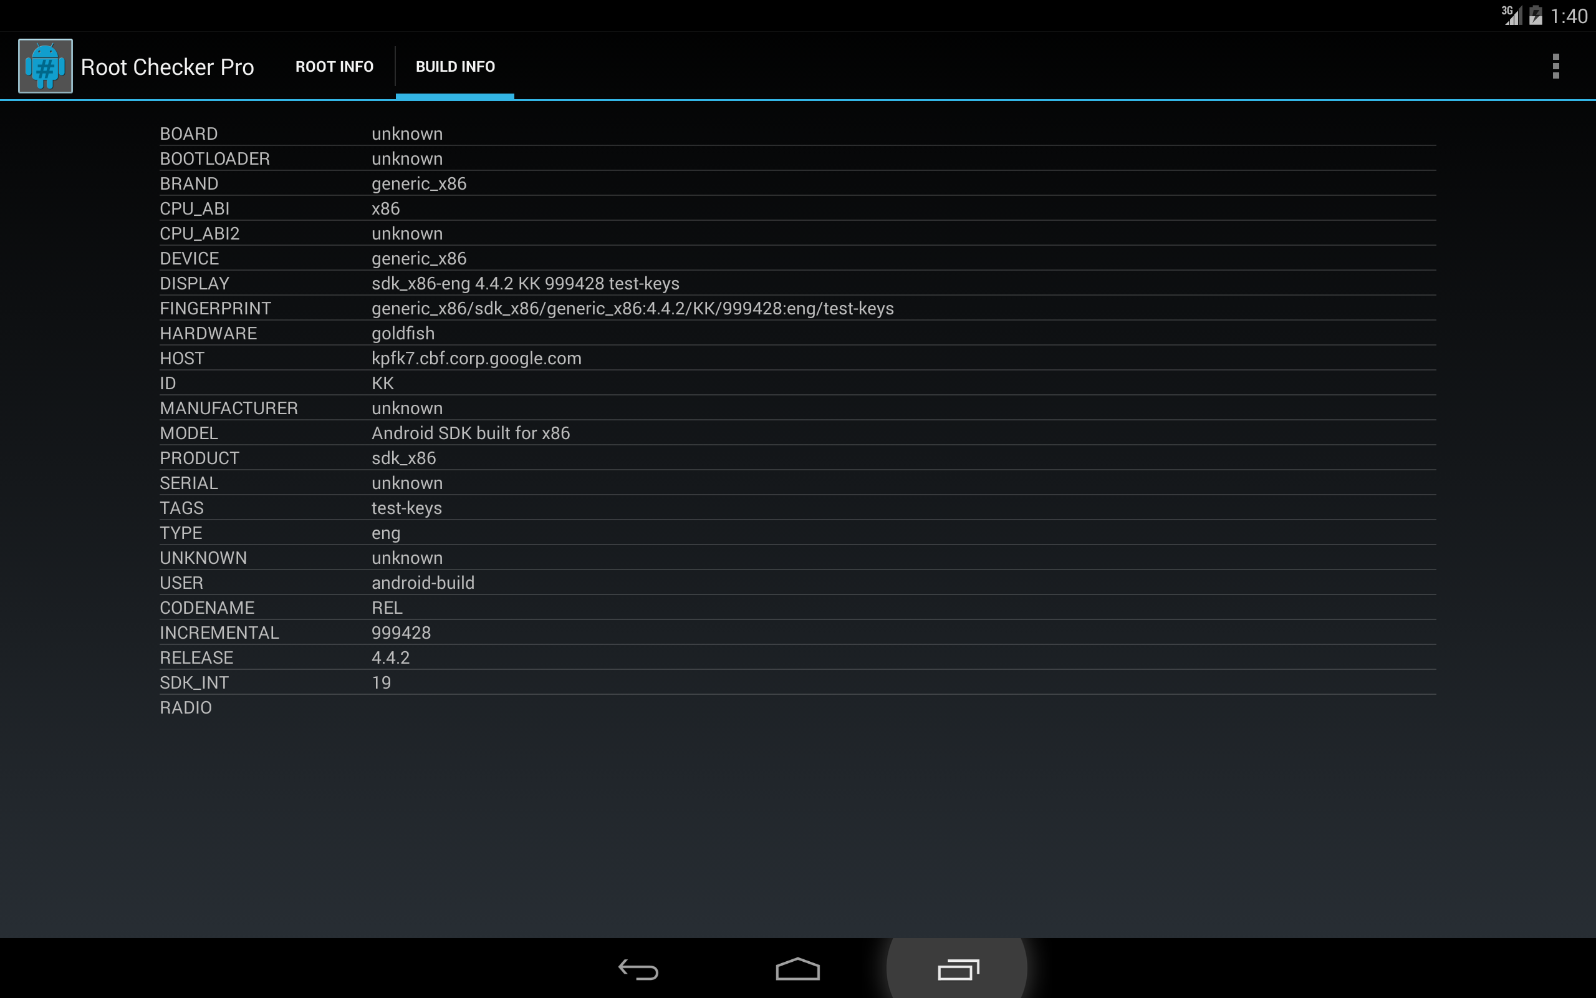Select the HARDWARE label
Screen dimensions: 1596x998
208,334
